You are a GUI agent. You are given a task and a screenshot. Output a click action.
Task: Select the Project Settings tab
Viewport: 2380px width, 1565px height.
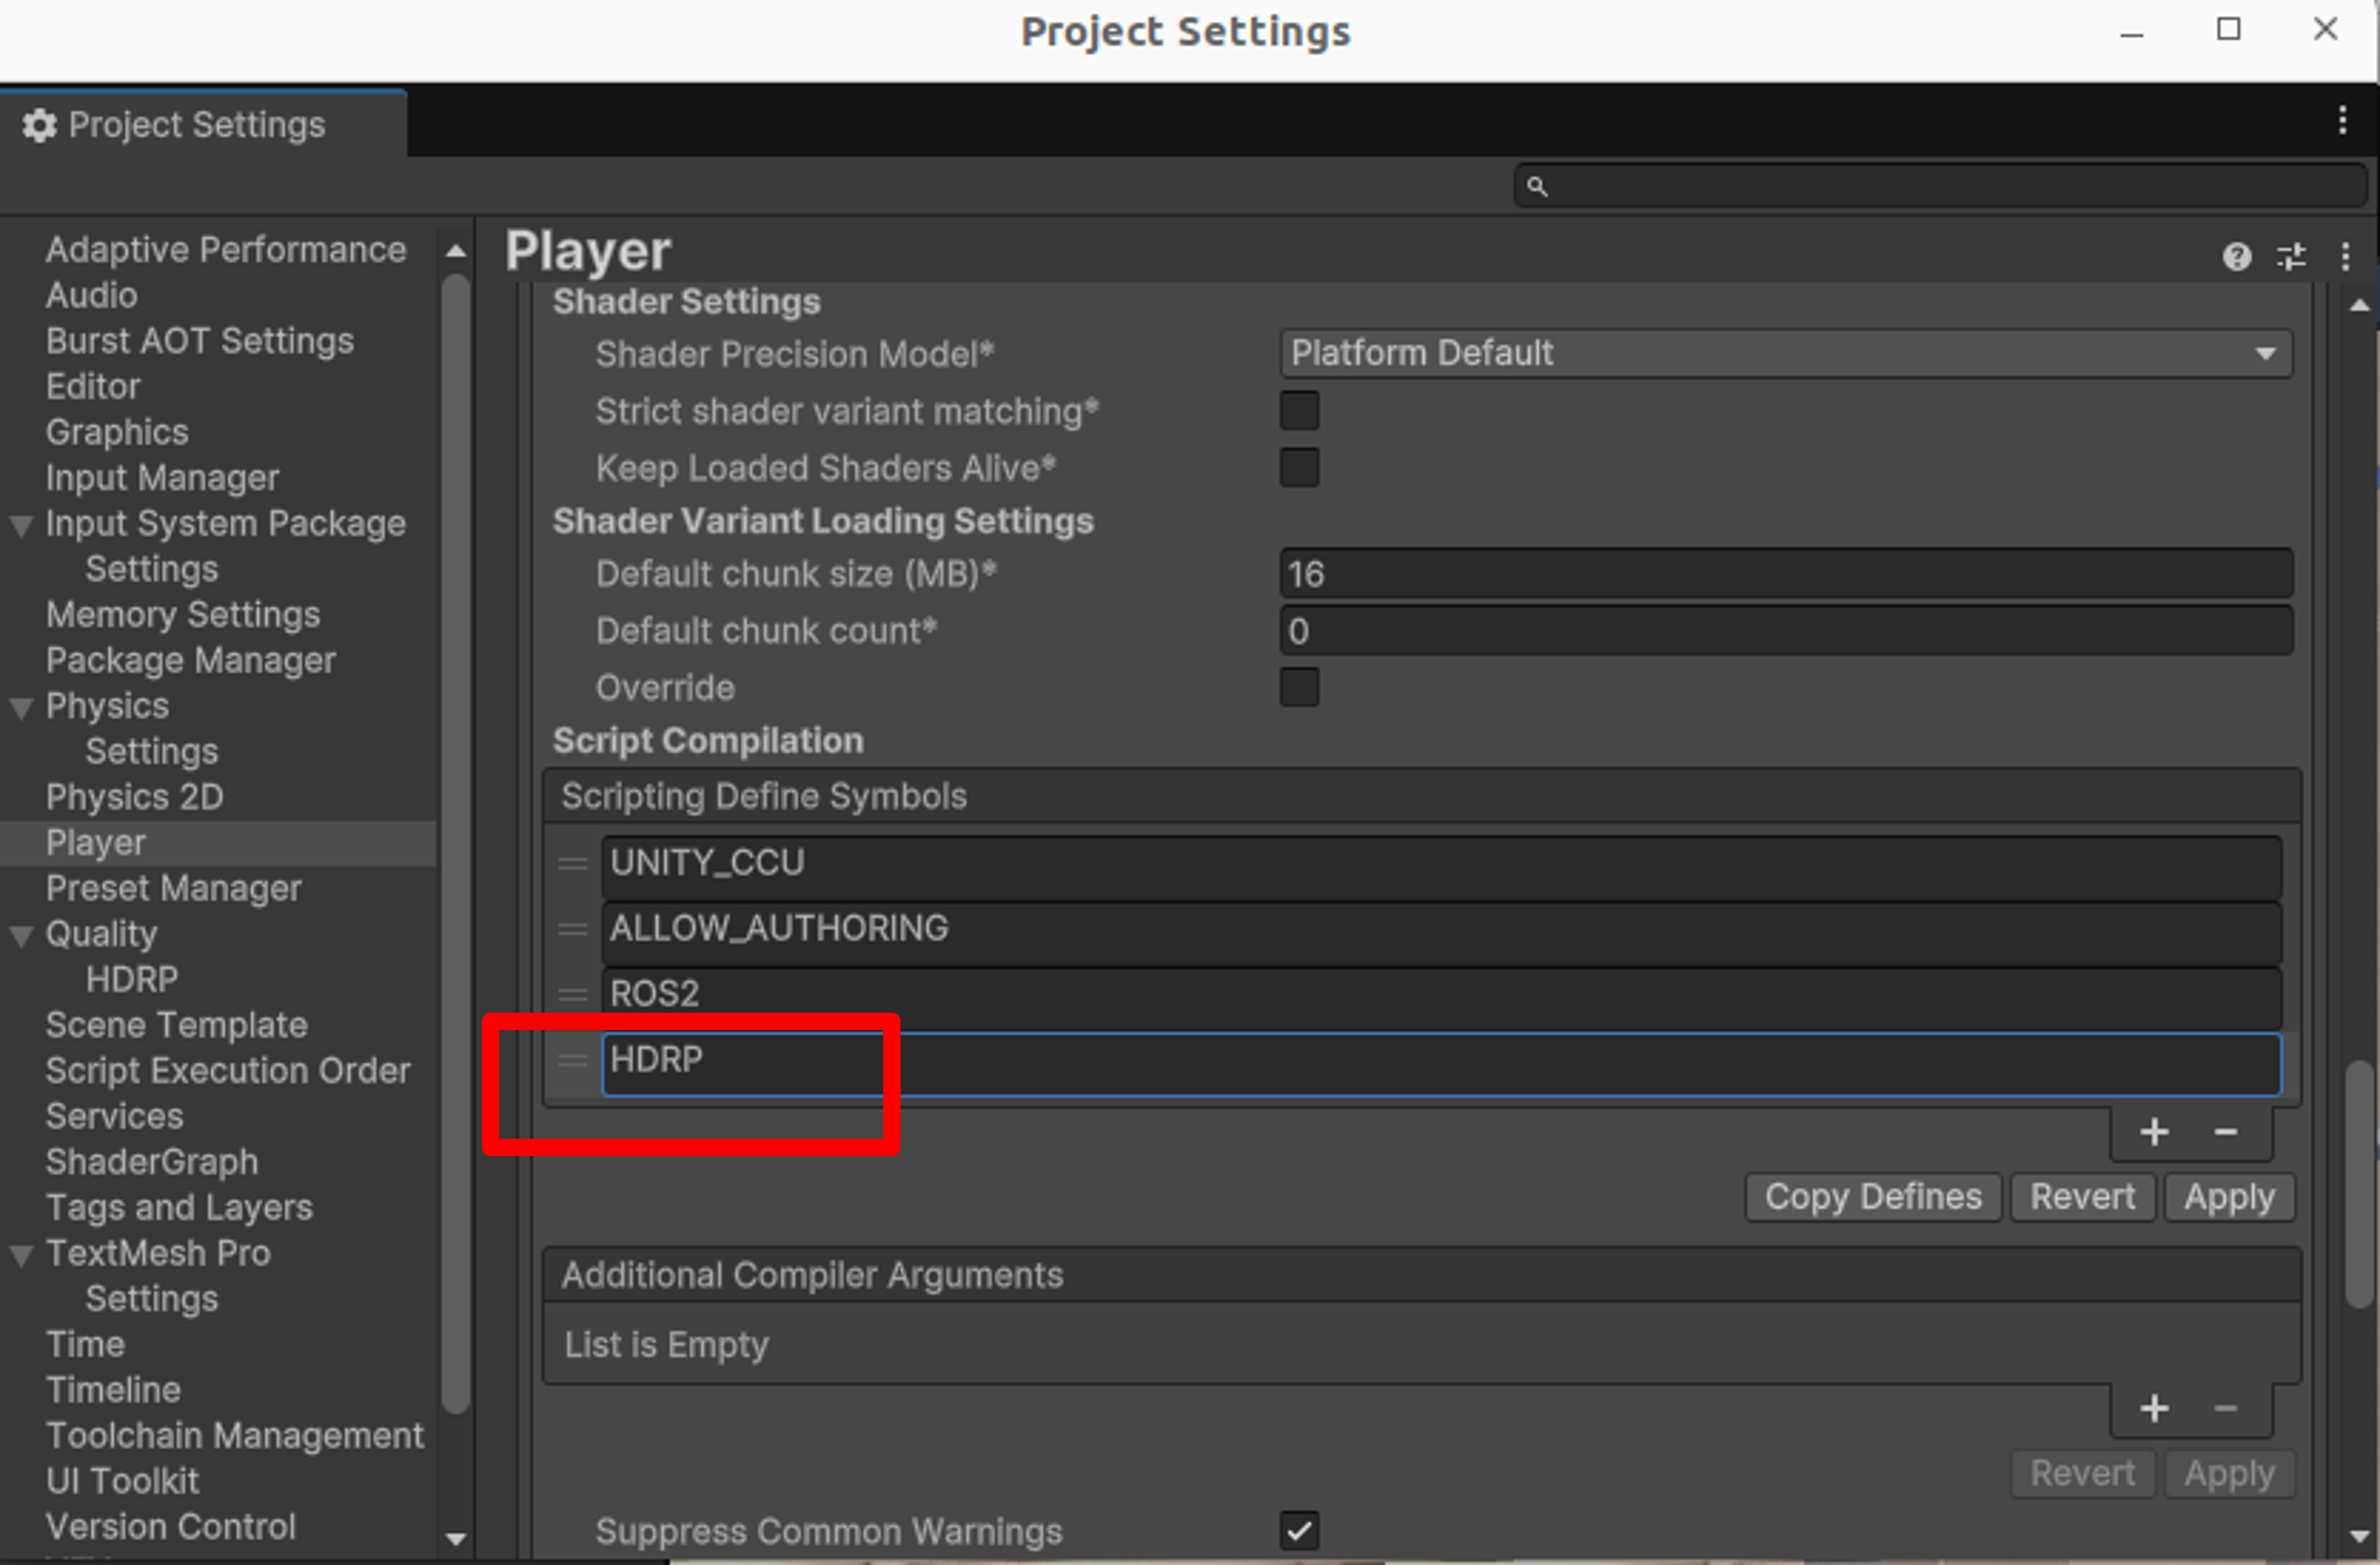coord(203,124)
